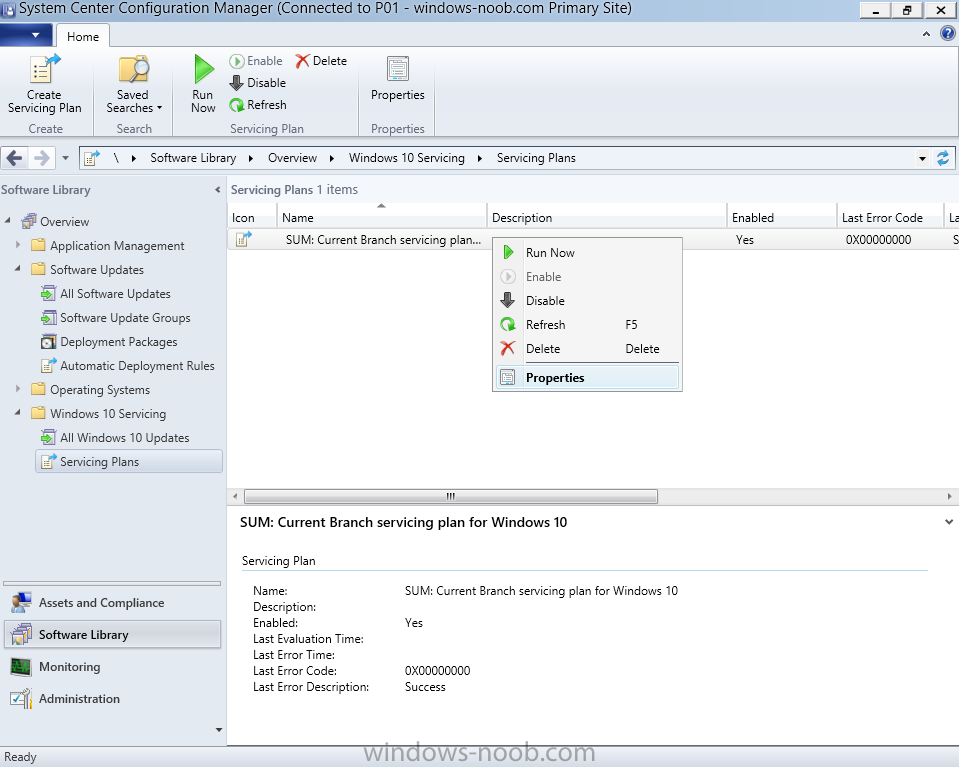The height and width of the screenshot is (767, 959).
Task: Click Servicing Plans in the breadcrumb
Action: (536, 158)
